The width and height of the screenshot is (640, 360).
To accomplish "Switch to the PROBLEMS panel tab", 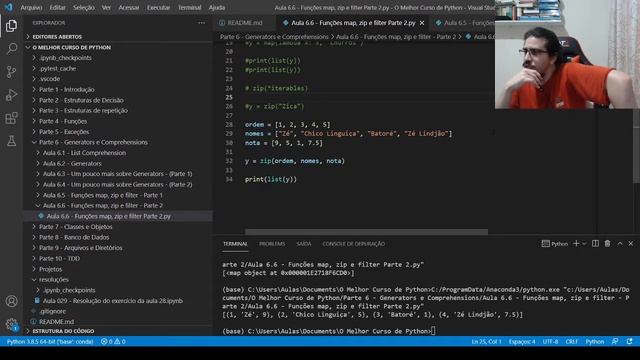I will [x=272, y=244].
